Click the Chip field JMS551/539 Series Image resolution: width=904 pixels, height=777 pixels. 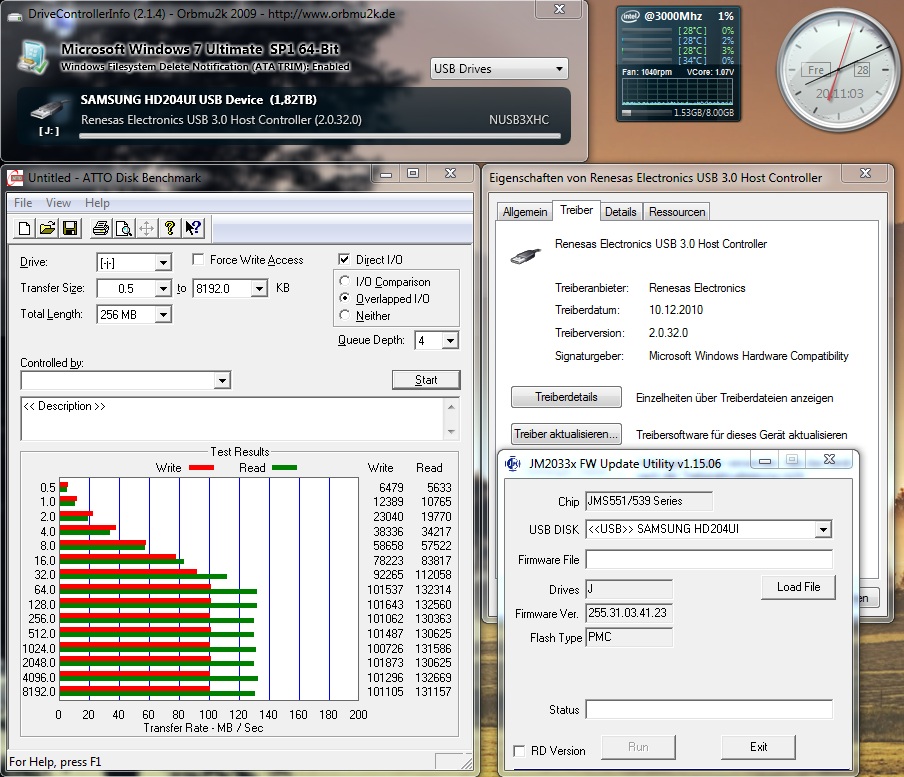[x=649, y=501]
